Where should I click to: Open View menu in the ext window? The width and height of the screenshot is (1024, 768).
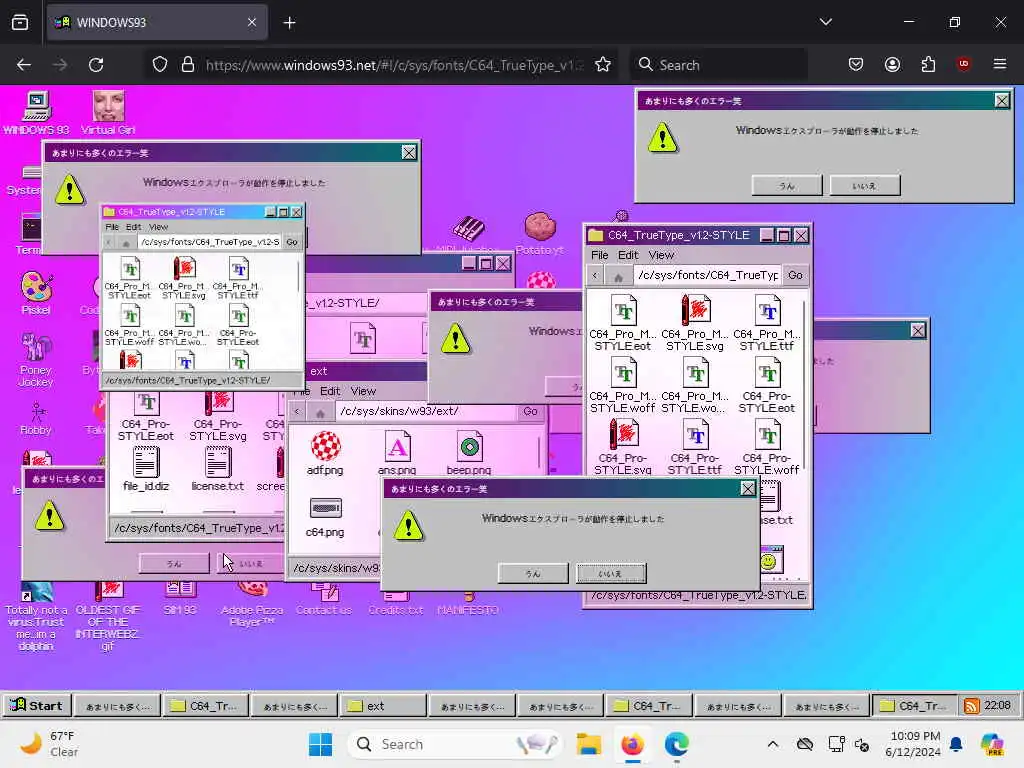[363, 391]
